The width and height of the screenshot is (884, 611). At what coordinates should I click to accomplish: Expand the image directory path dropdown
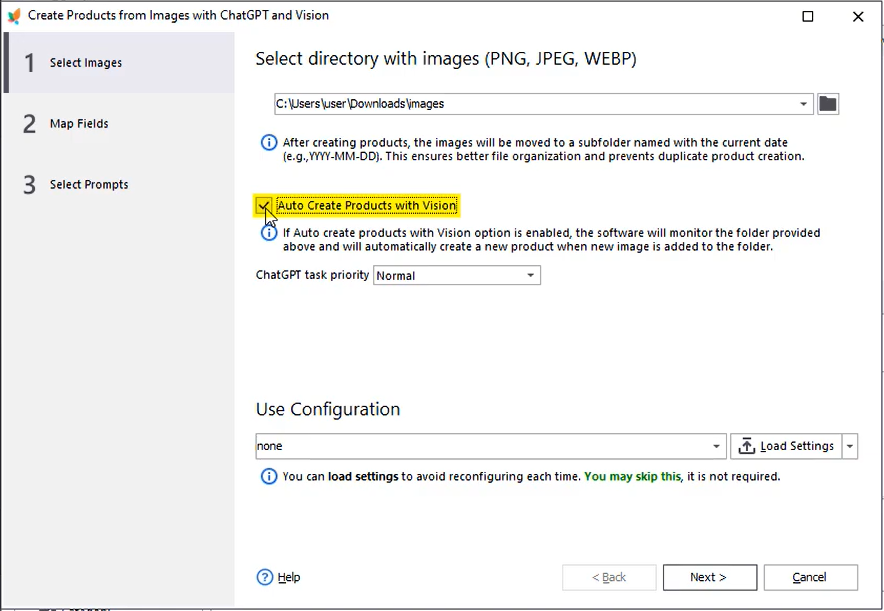click(x=804, y=104)
